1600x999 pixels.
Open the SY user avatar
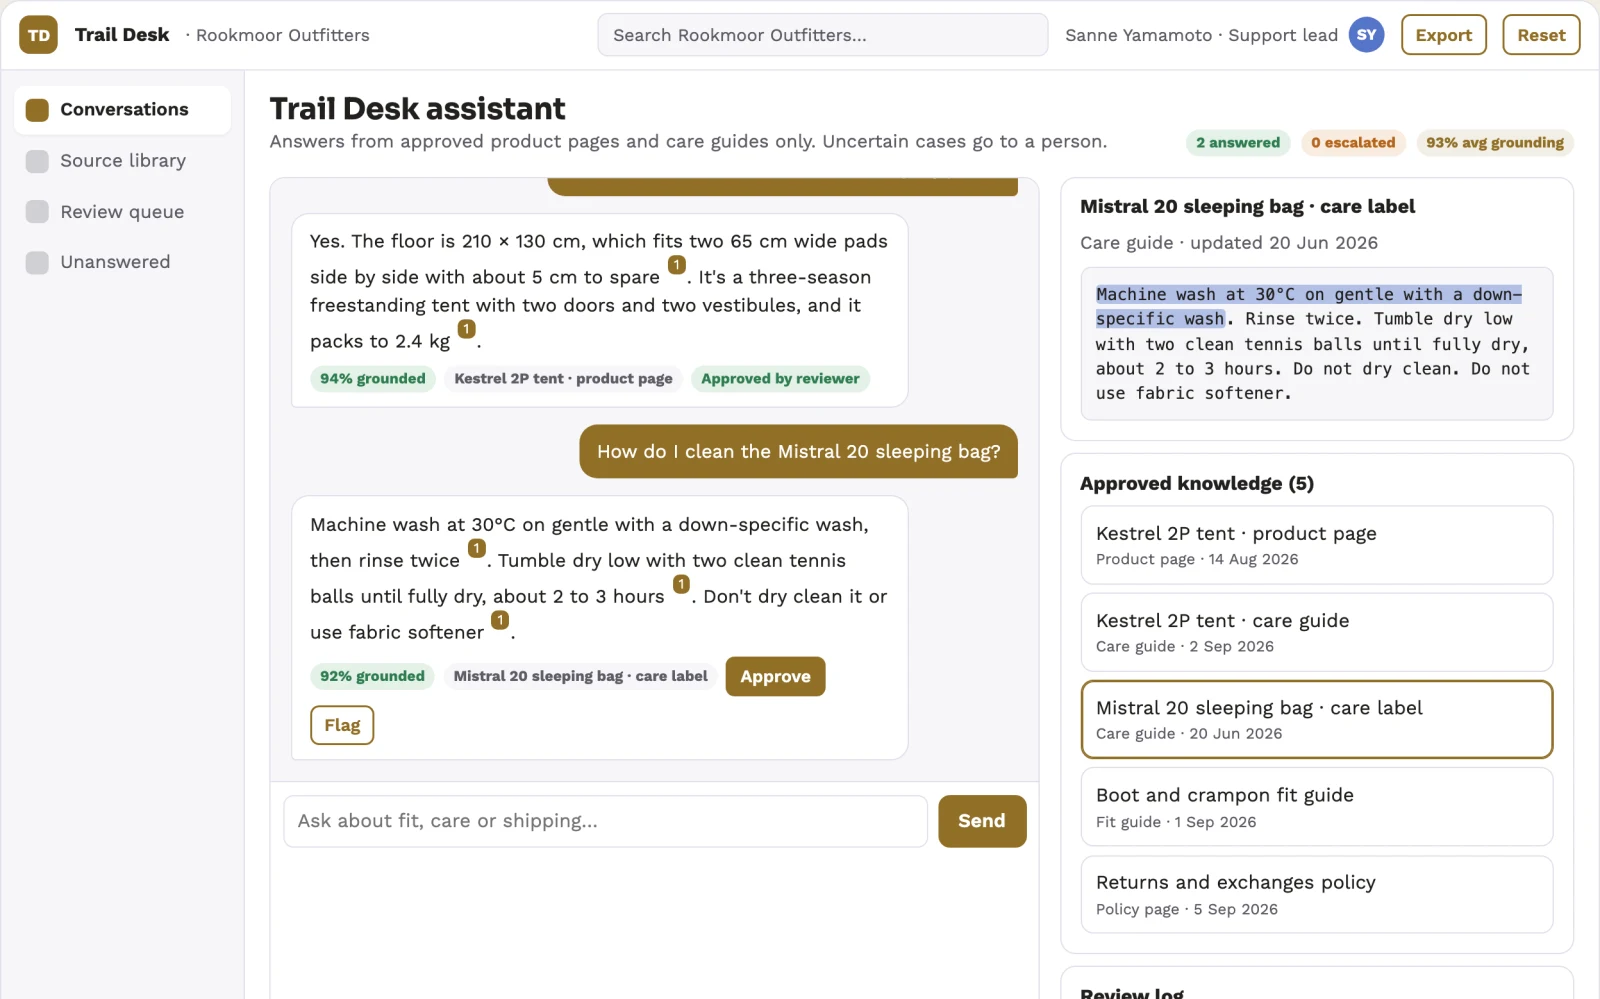point(1366,35)
